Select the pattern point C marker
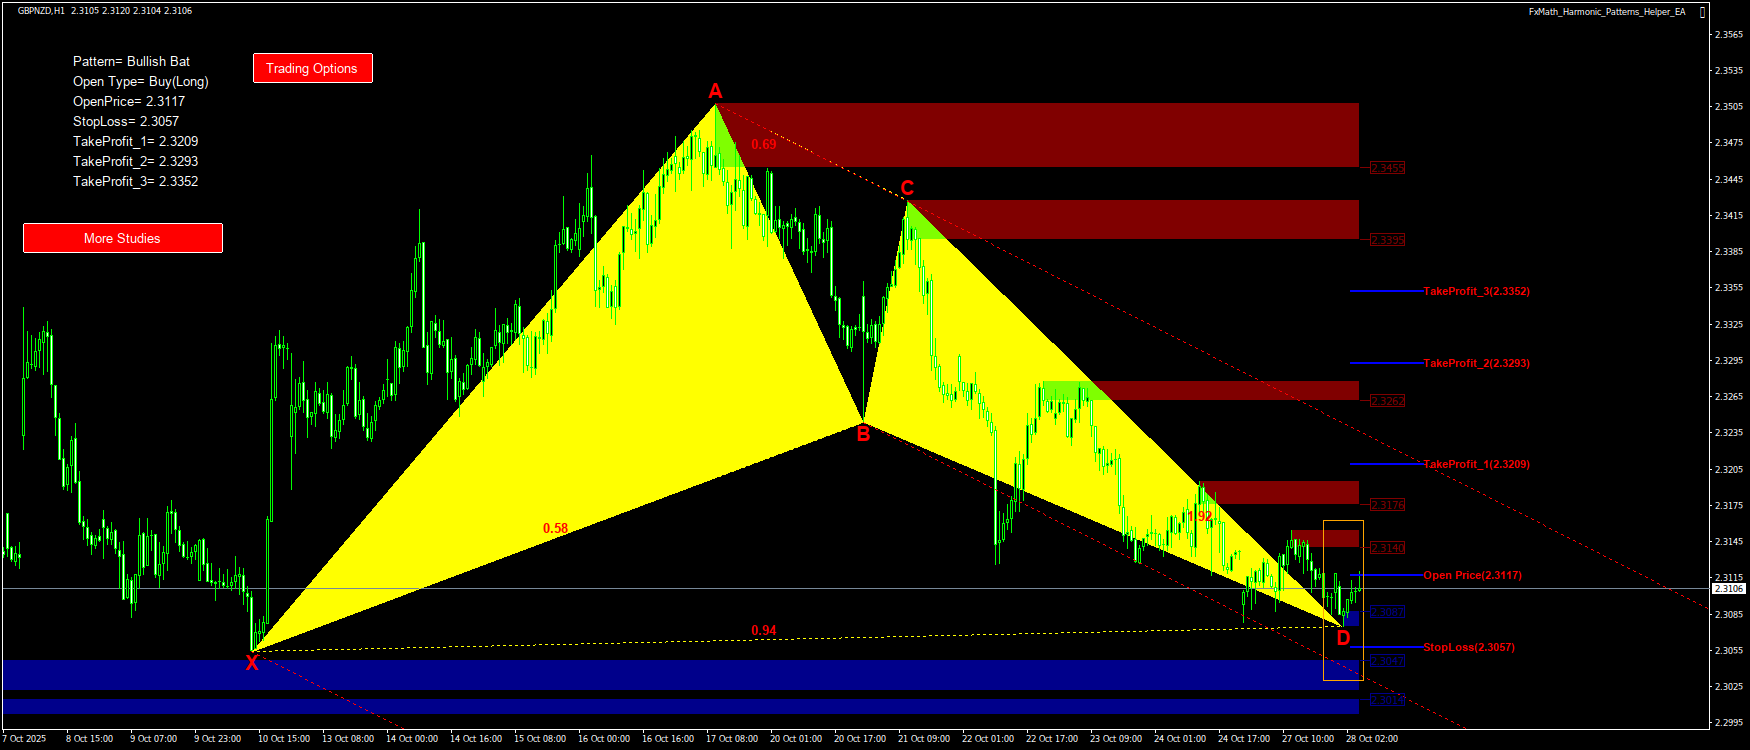The height and width of the screenshot is (750, 1750). tap(907, 188)
